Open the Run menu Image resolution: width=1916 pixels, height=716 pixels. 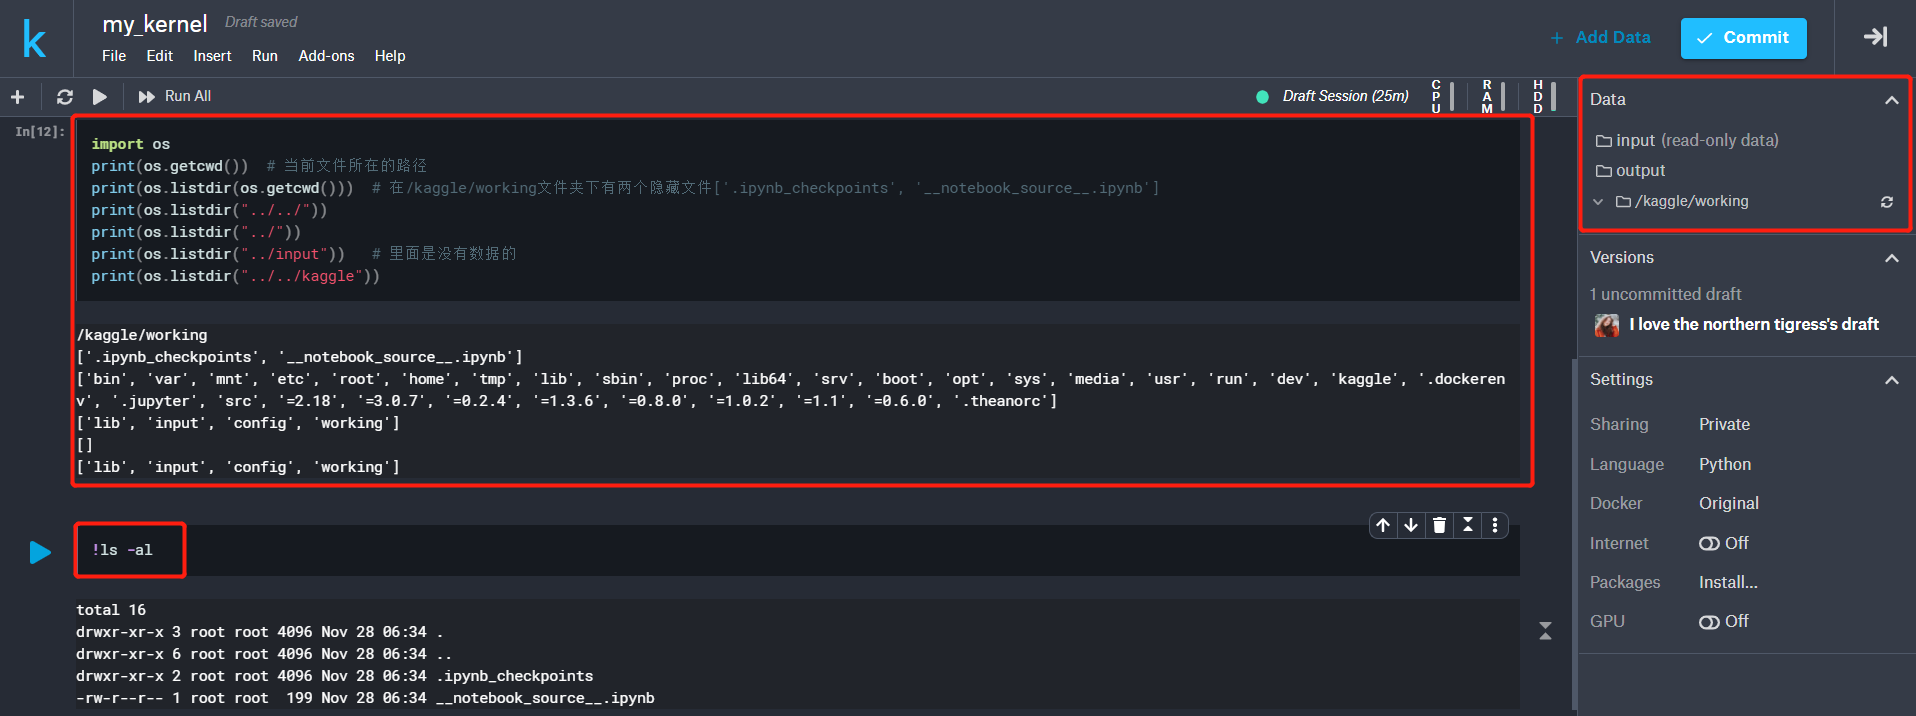[x=265, y=56]
